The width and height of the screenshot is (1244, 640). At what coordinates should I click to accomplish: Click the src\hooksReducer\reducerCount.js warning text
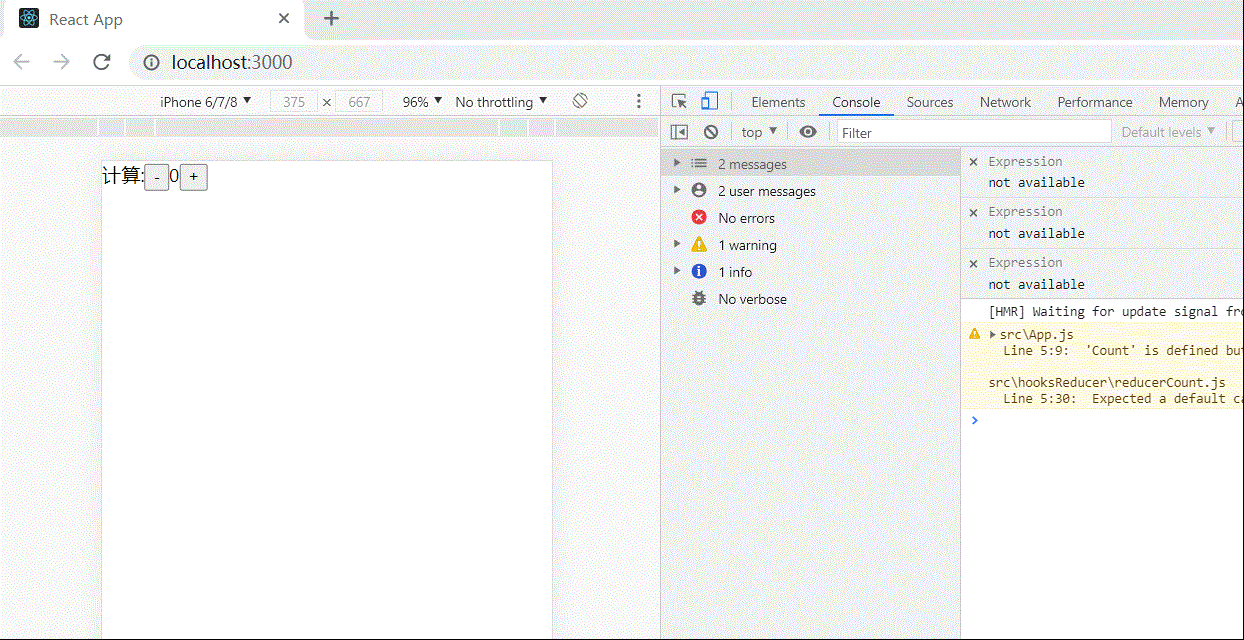[1107, 383]
